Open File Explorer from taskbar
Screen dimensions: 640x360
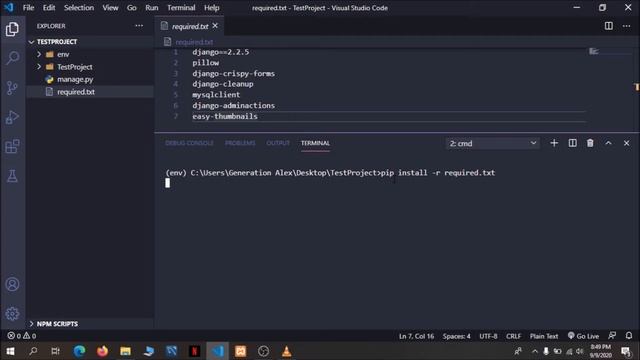(125, 351)
